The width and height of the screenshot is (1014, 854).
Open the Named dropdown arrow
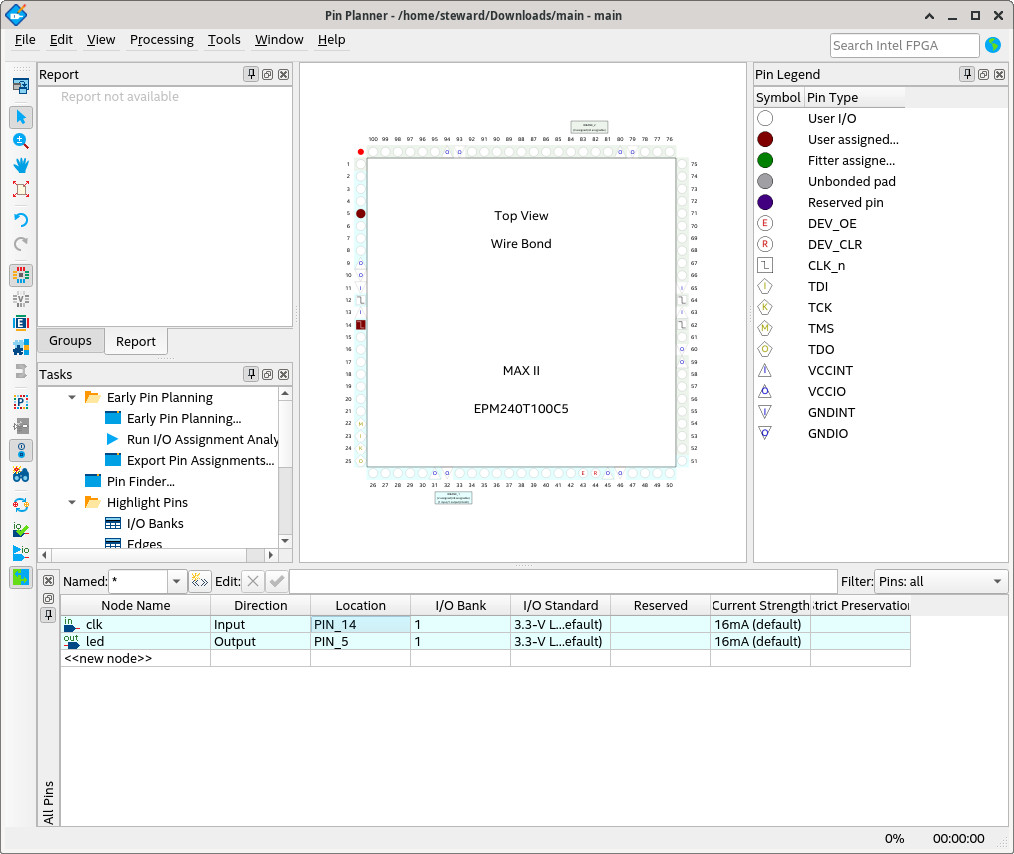pyautogui.click(x=177, y=581)
